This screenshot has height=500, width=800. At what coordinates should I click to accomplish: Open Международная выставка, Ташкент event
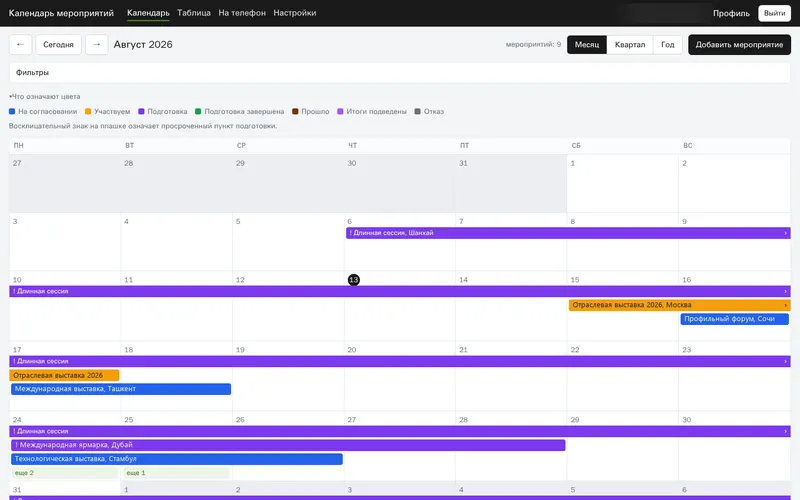(121, 389)
